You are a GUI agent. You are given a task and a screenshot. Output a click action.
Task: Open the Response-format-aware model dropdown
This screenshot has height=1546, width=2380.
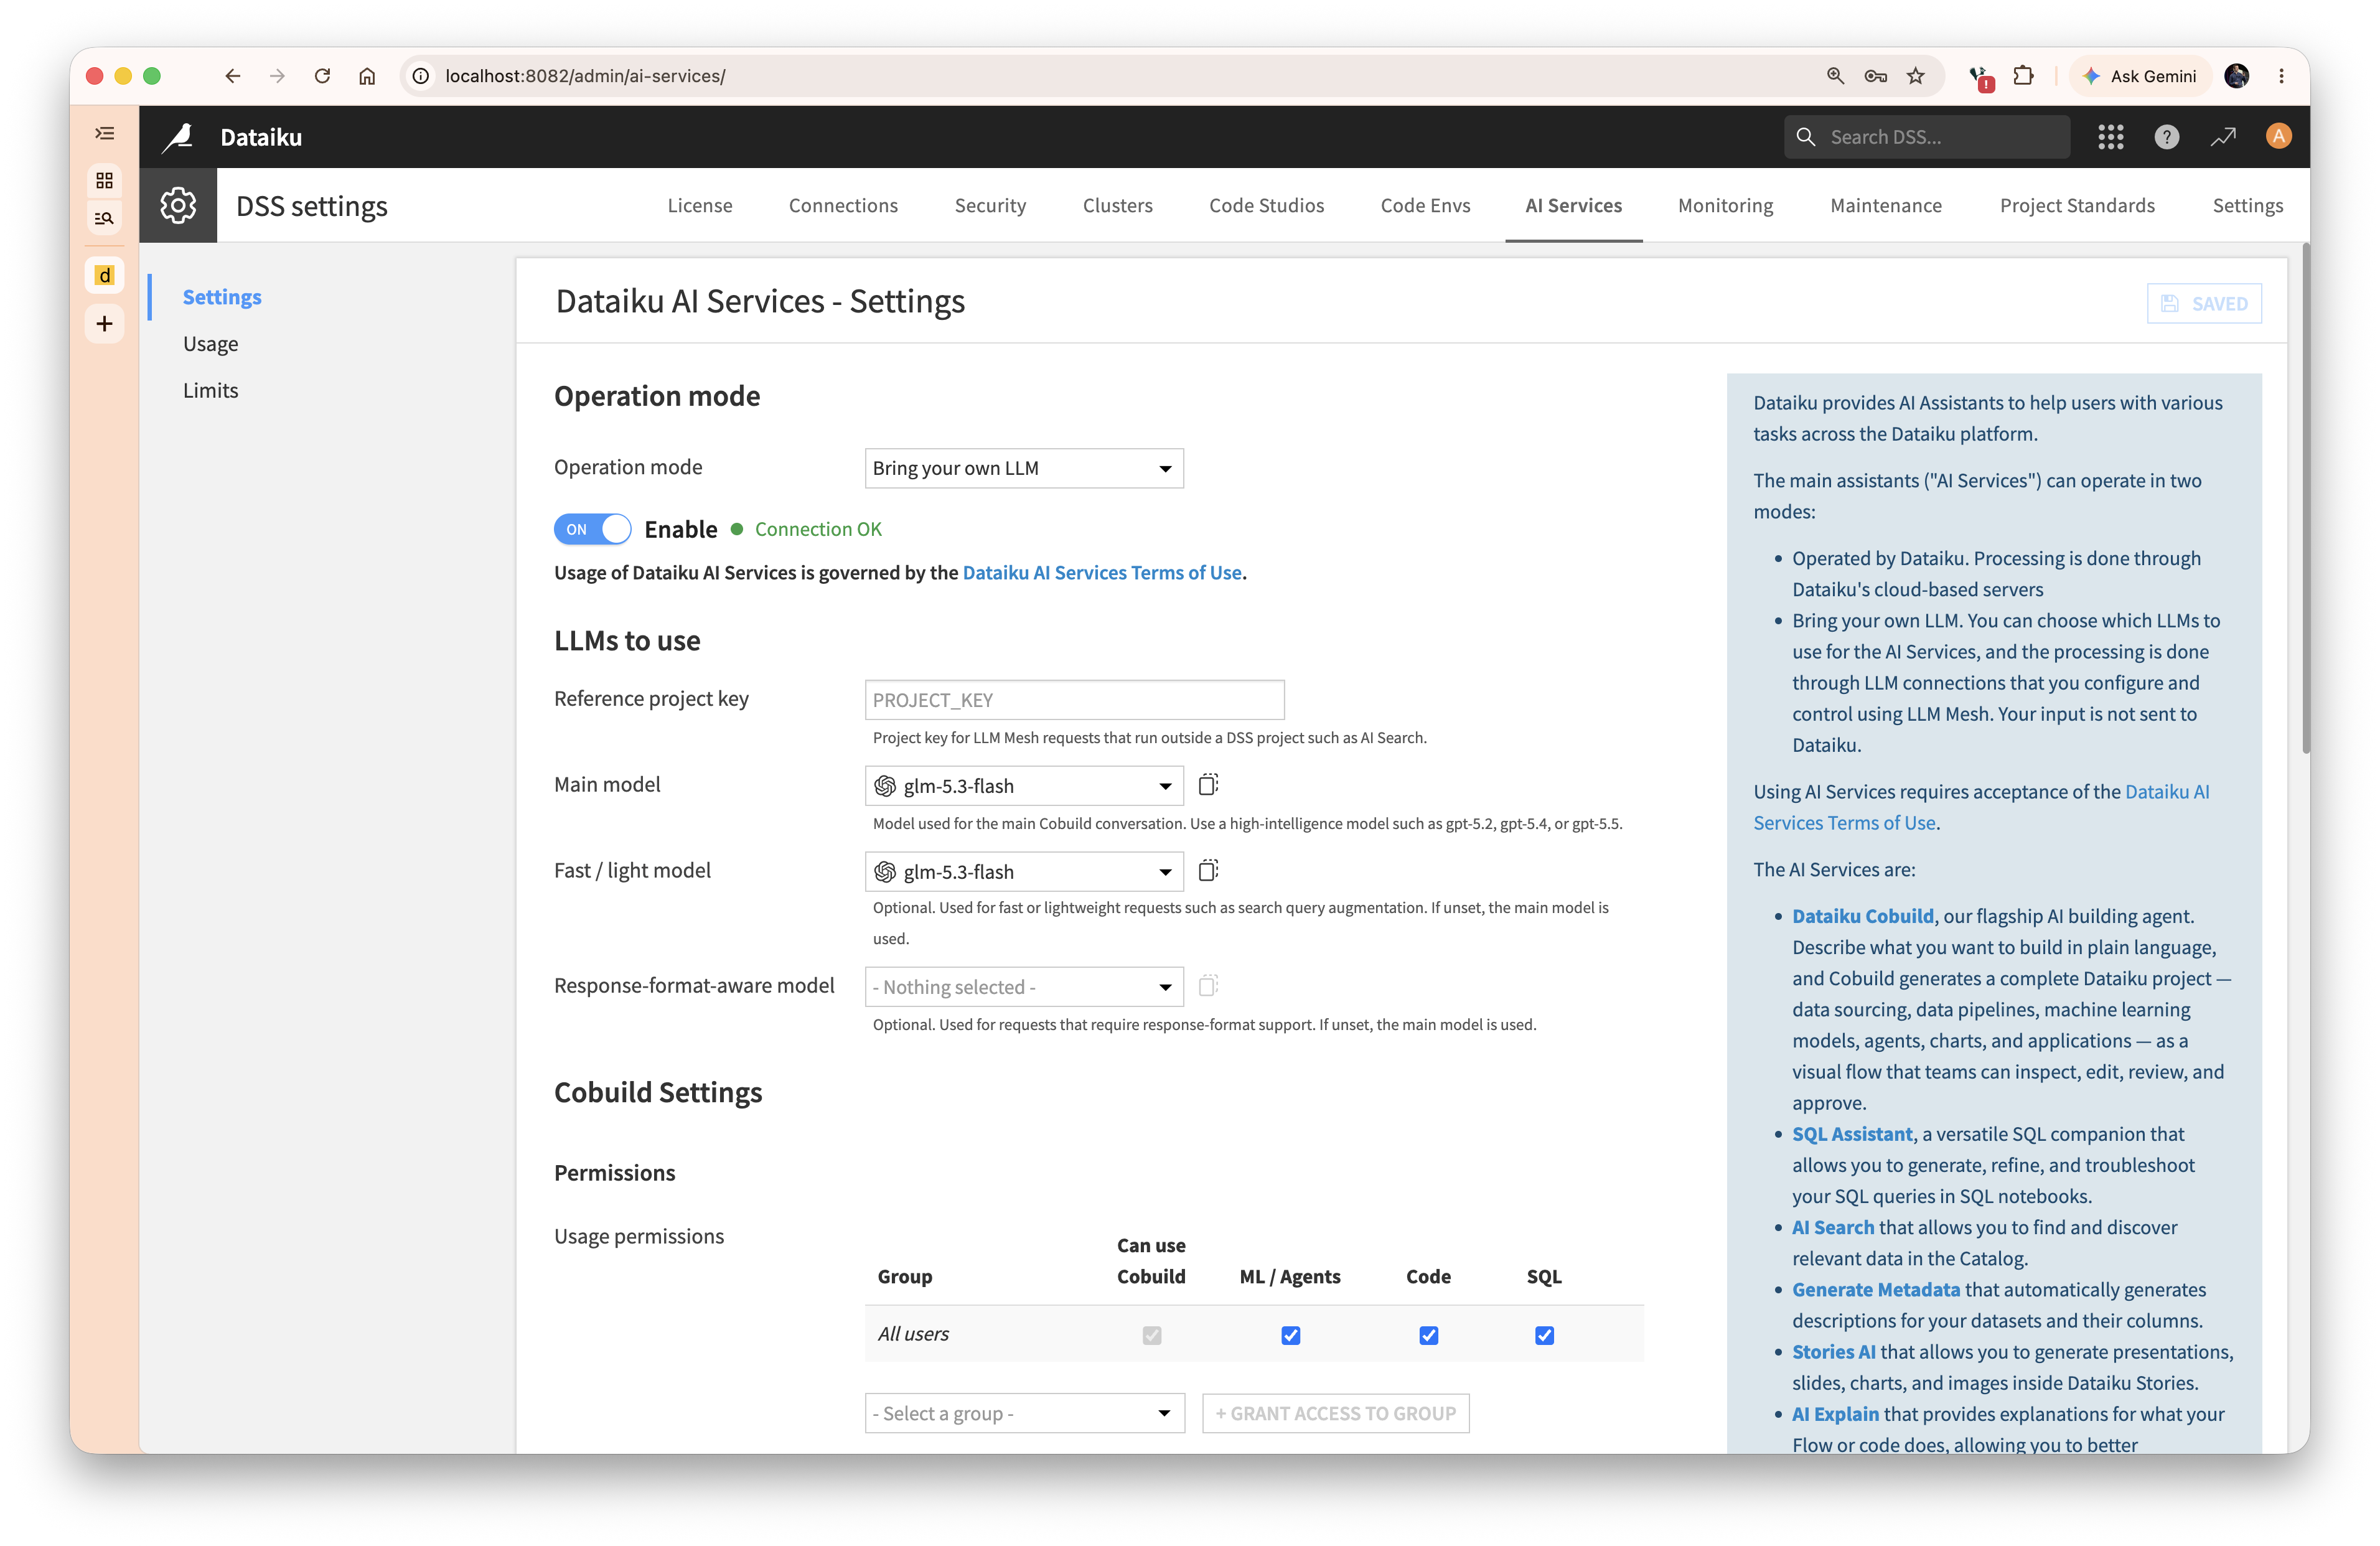[1024, 987]
